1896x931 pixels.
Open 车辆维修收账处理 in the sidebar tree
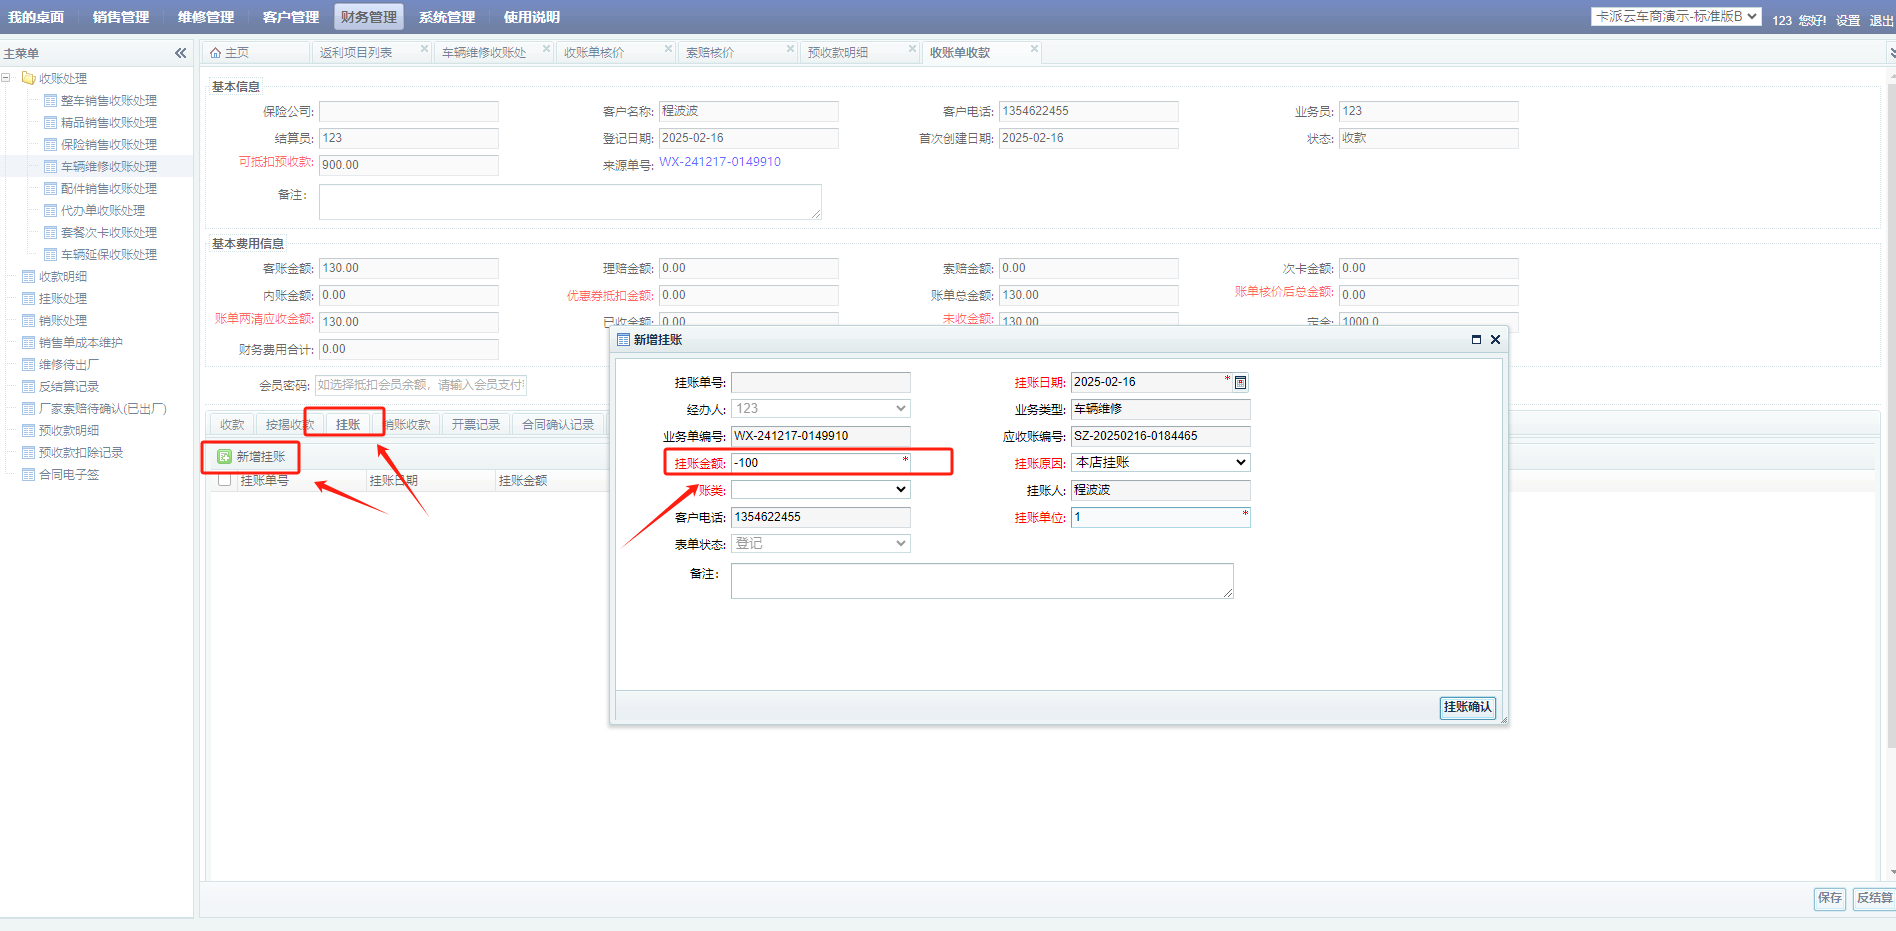(x=108, y=167)
